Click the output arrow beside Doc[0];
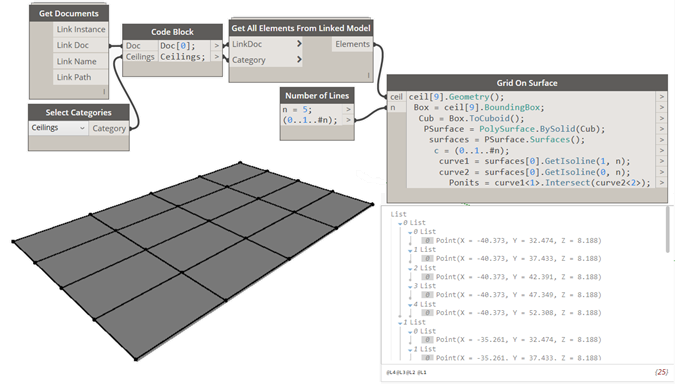Viewport: 684px width, 392px height. pyautogui.click(x=217, y=45)
